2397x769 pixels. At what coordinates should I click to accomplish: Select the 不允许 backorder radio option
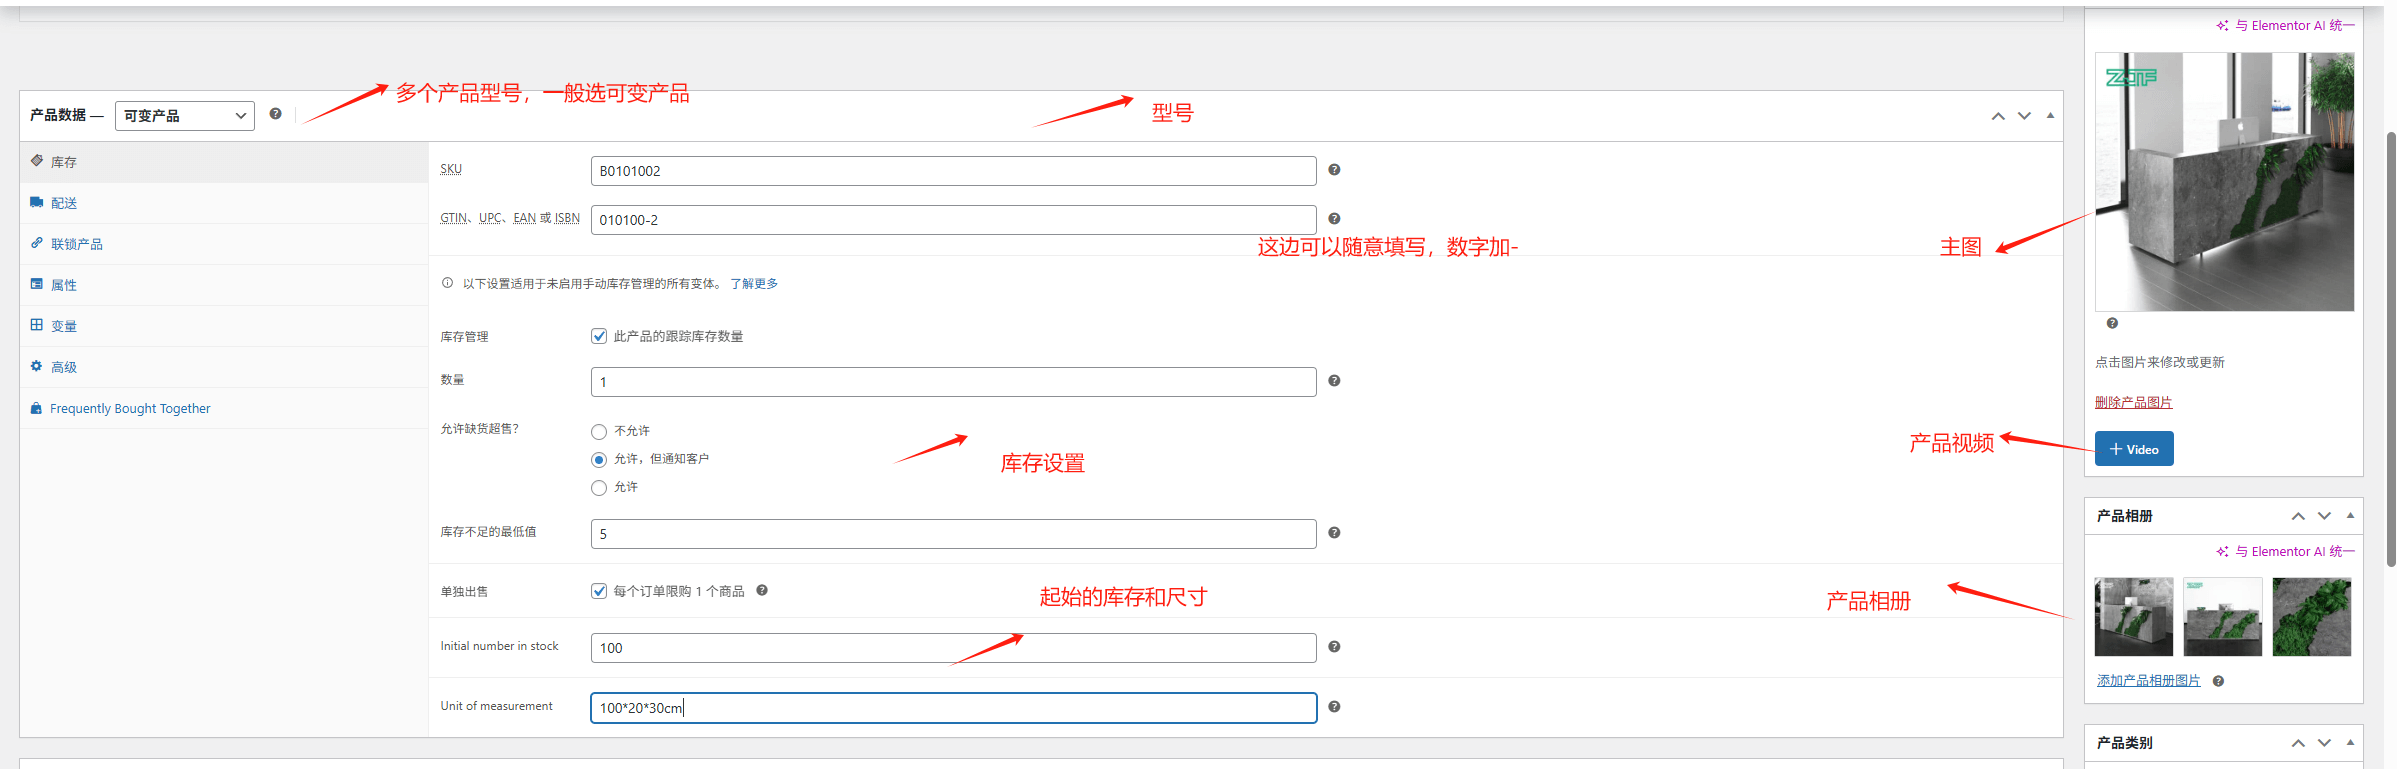tap(599, 432)
